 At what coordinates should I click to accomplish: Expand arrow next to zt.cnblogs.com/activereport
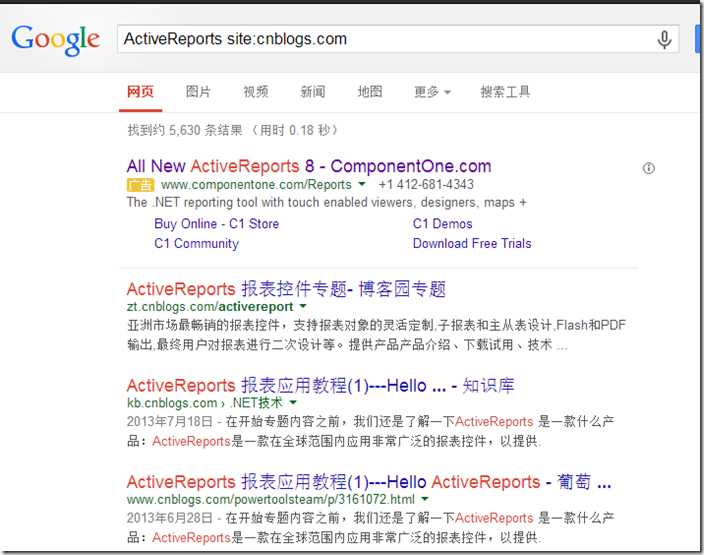(303, 306)
